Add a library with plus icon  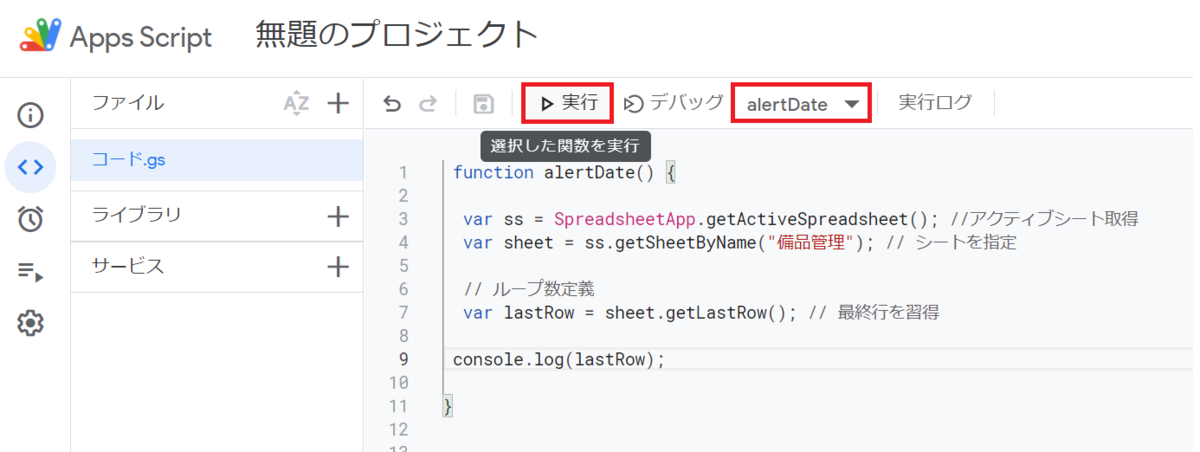[338, 216]
